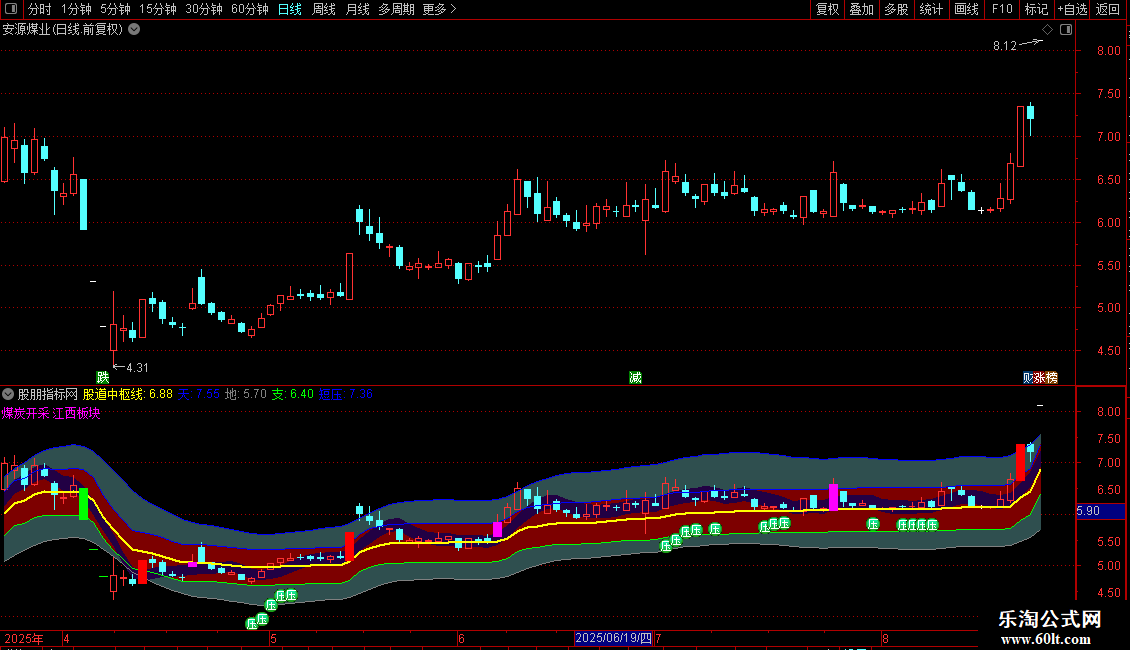Select the 日线 daily period

(290, 9)
